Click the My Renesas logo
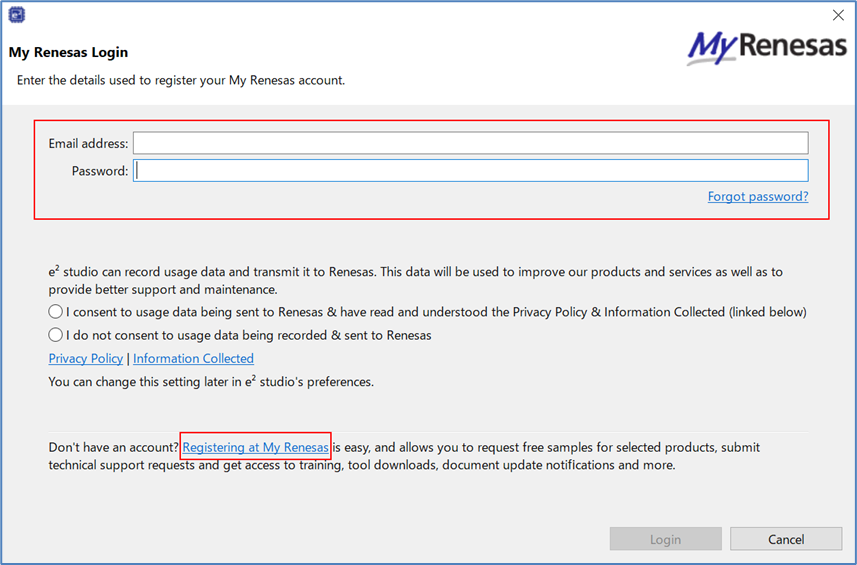 pyautogui.click(x=767, y=48)
